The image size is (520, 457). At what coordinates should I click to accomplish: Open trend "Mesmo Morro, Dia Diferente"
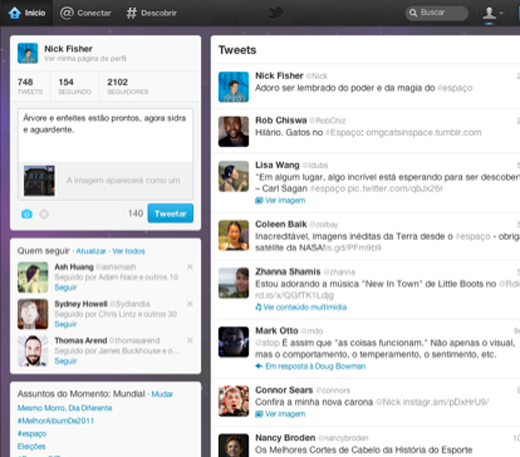pos(65,408)
